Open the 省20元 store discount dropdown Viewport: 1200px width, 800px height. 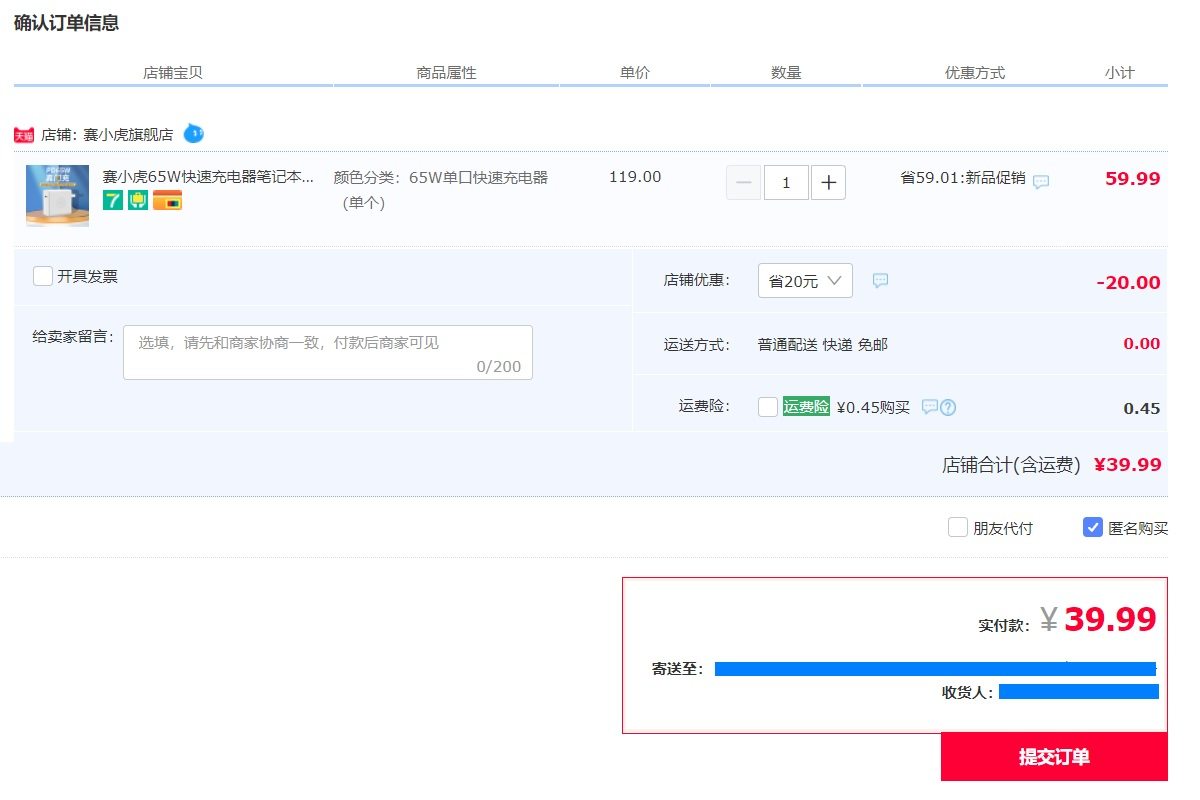[805, 281]
